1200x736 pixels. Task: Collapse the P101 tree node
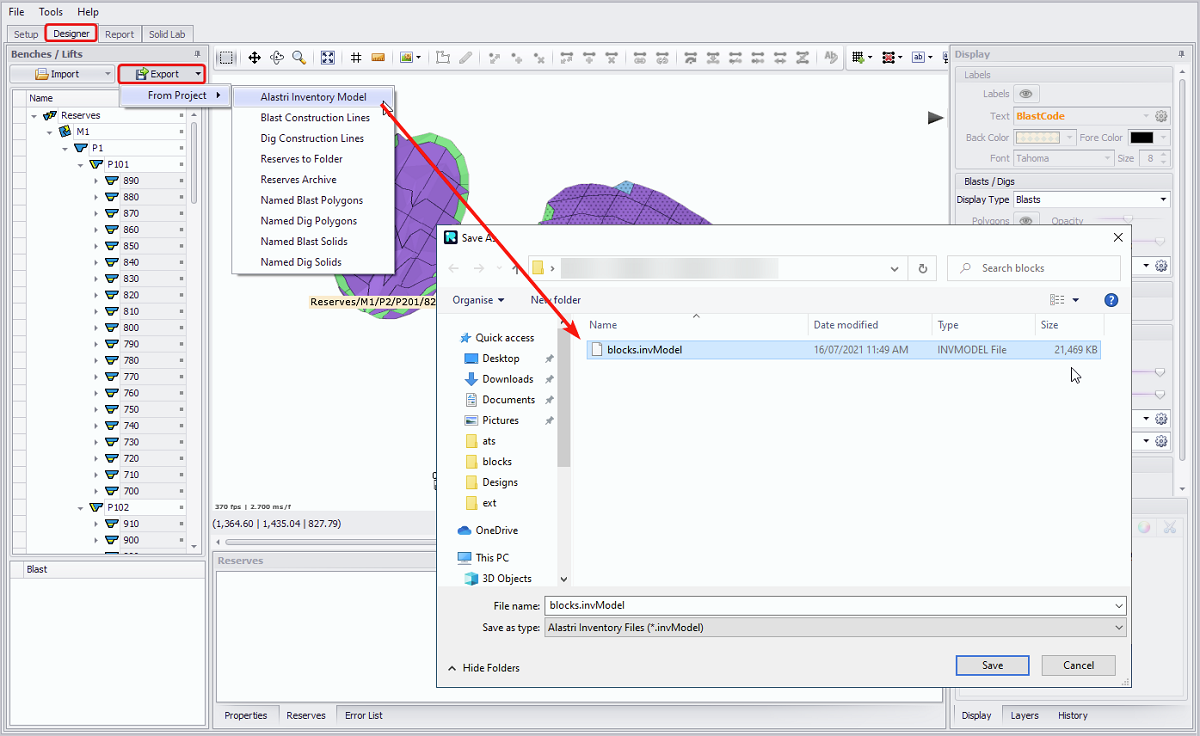(x=81, y=164)
